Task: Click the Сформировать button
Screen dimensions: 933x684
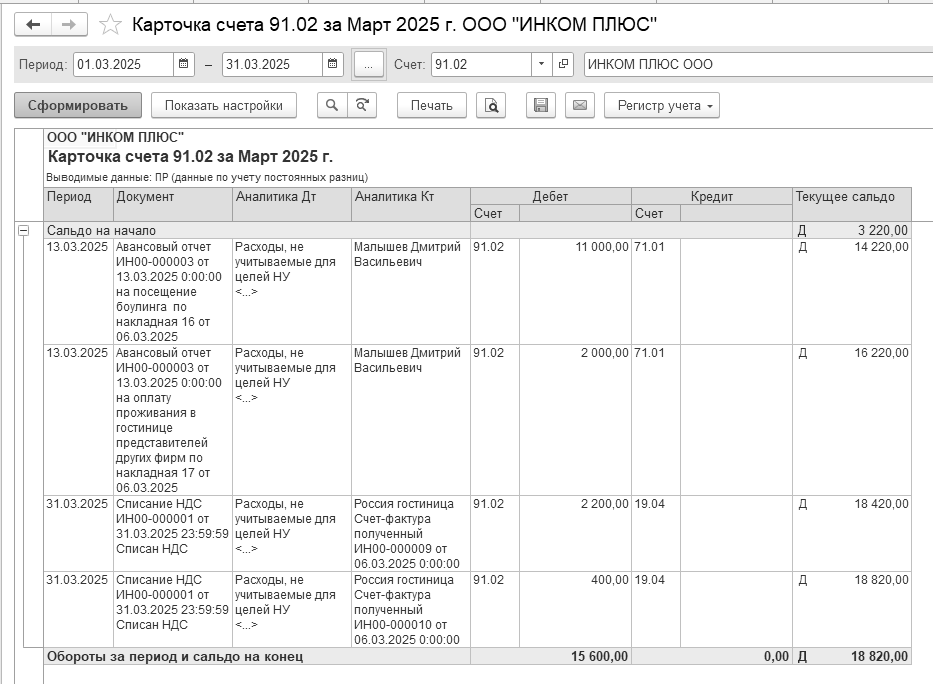Action: coord(78,105)
